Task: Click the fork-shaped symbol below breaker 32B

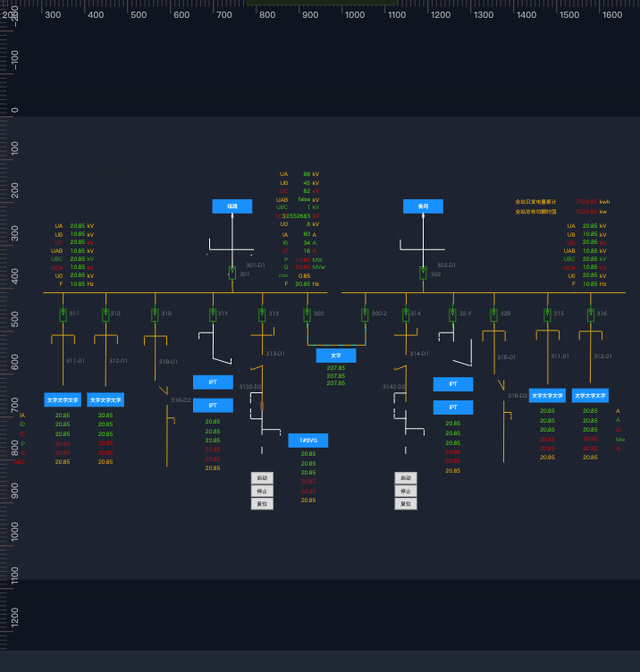Action: pyautogui.click(x=494, y=335)
